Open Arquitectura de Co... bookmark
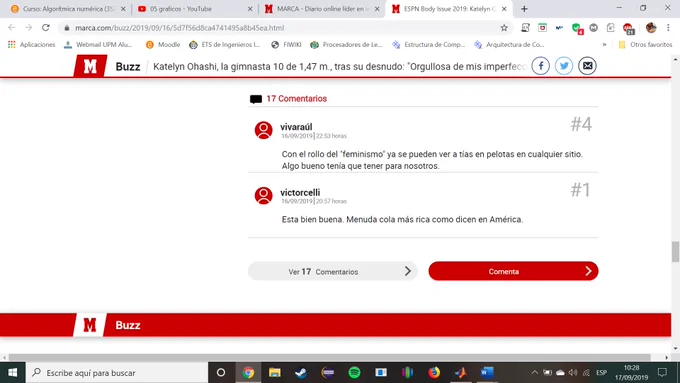 [509, 45]
